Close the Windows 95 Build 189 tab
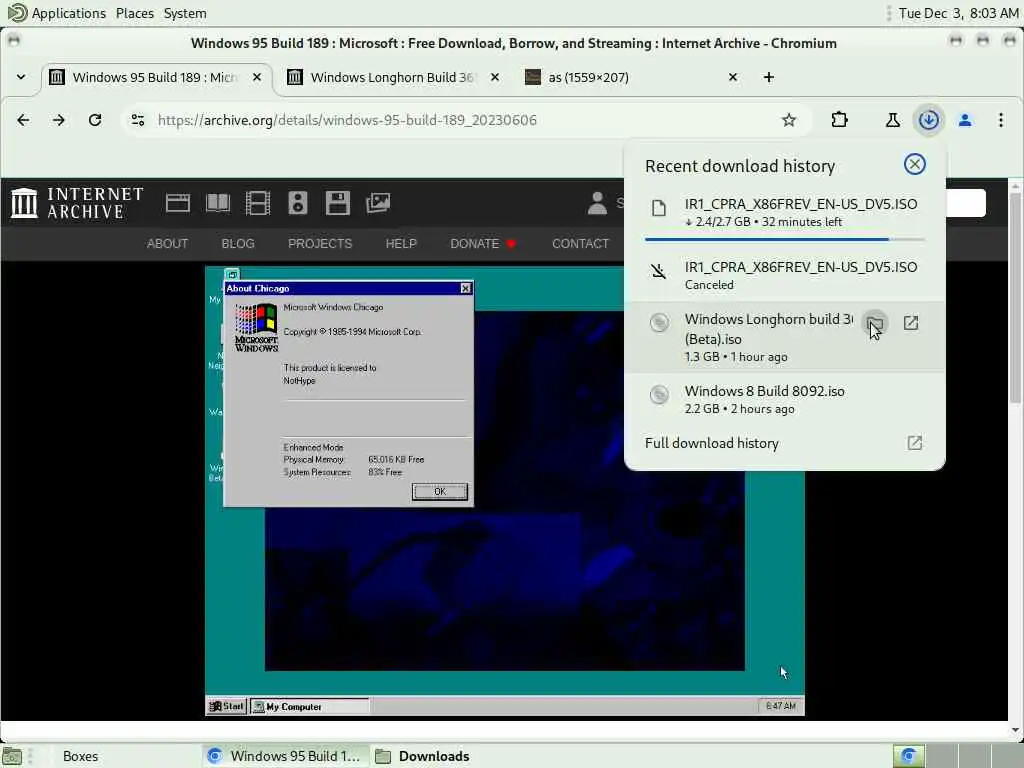Image resolution: width=1024 pixels, height=768 pixels. (257, 77)
